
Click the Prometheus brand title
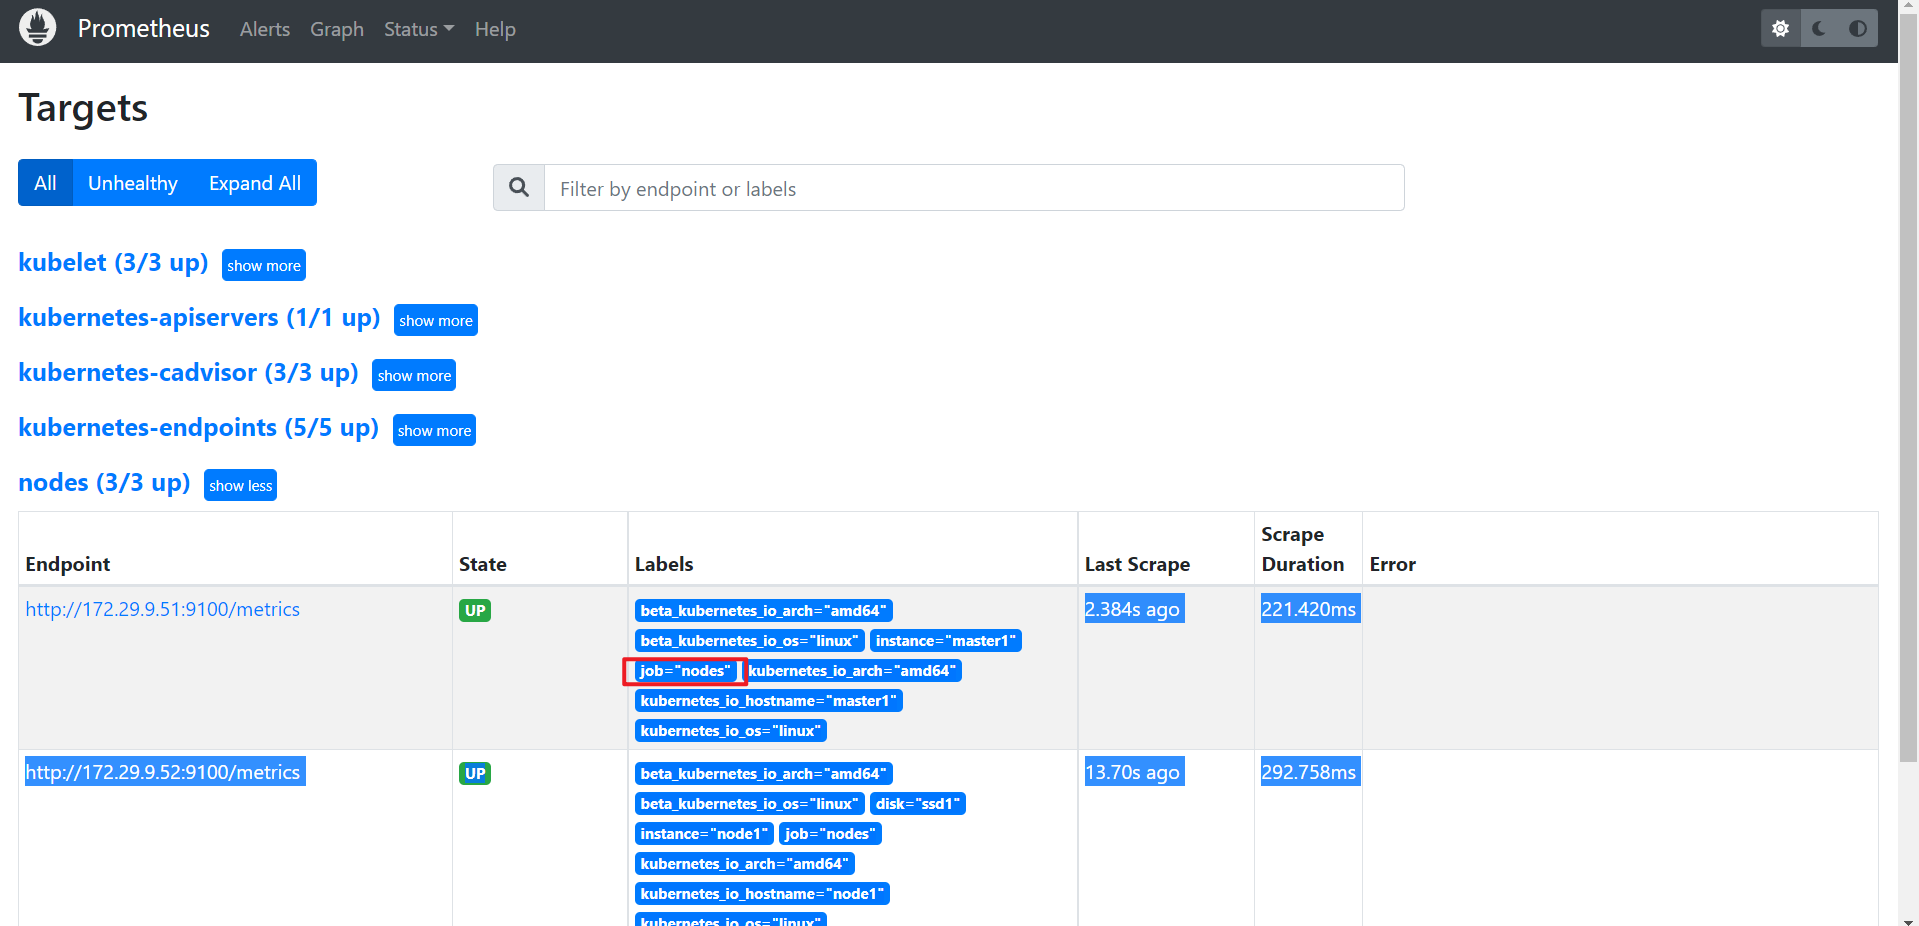[x=144, y=28]
